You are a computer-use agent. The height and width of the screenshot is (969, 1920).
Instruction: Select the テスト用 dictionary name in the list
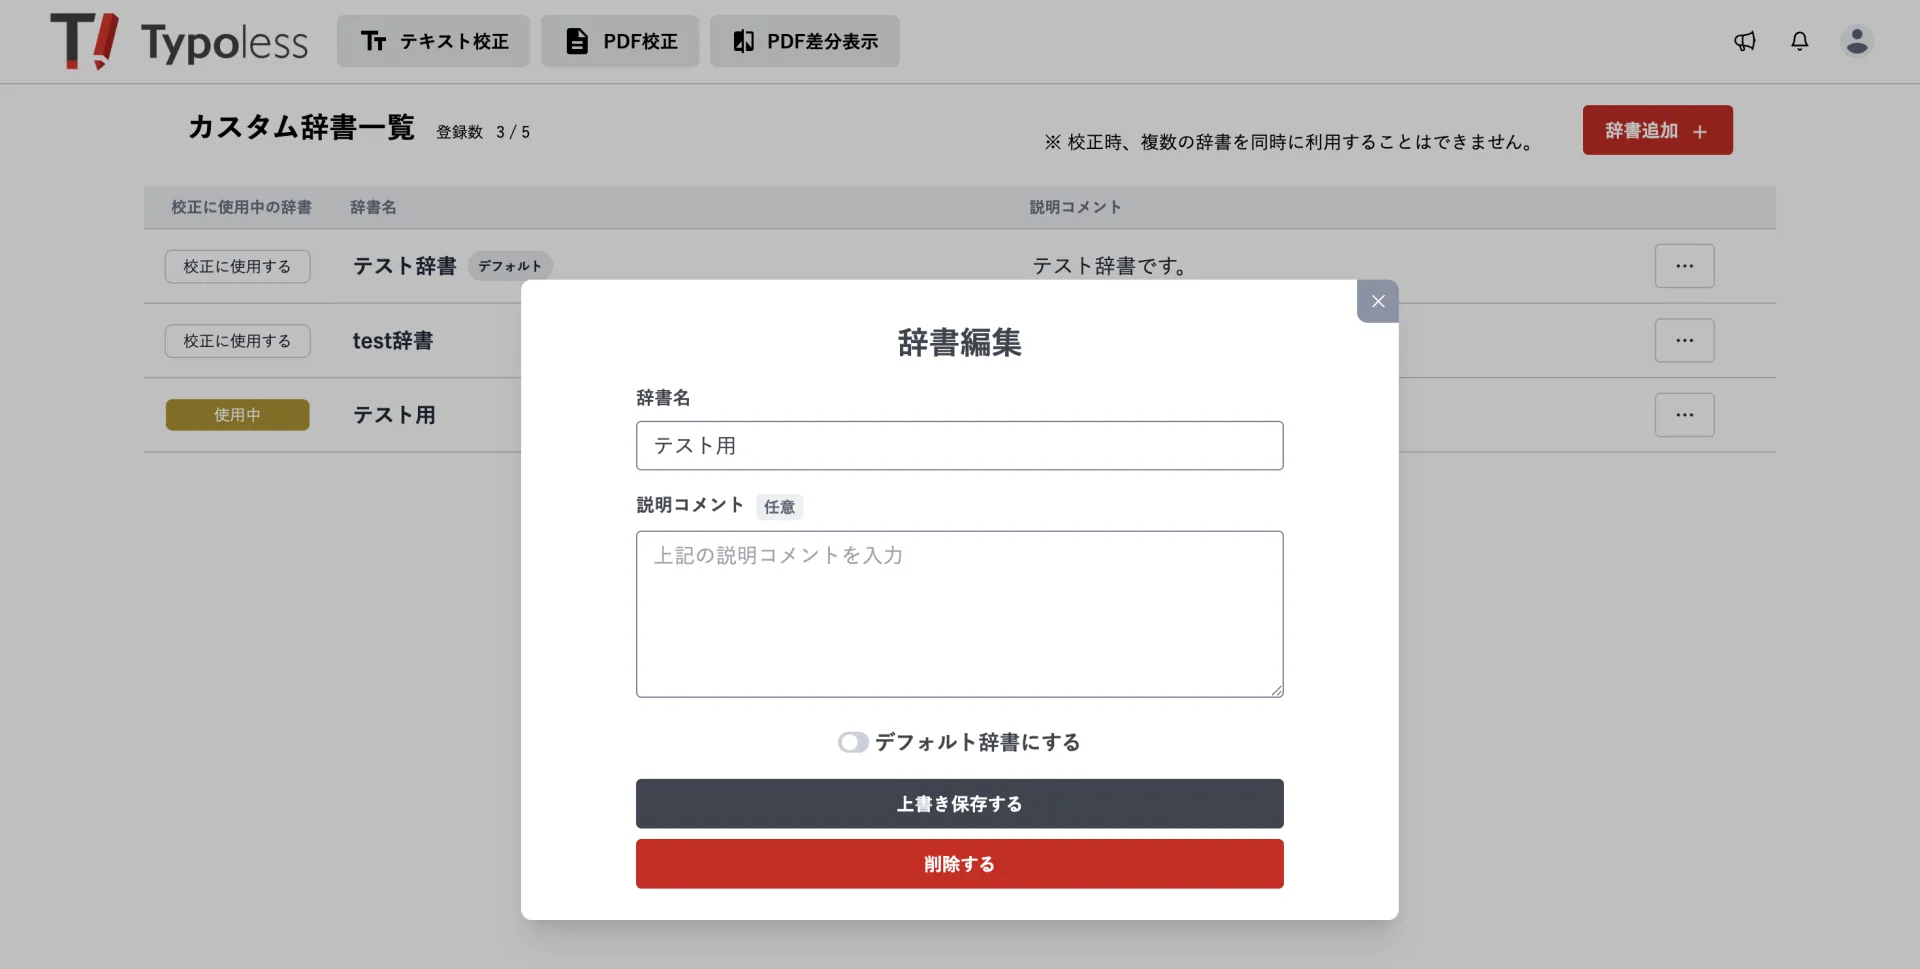[394, 415]
